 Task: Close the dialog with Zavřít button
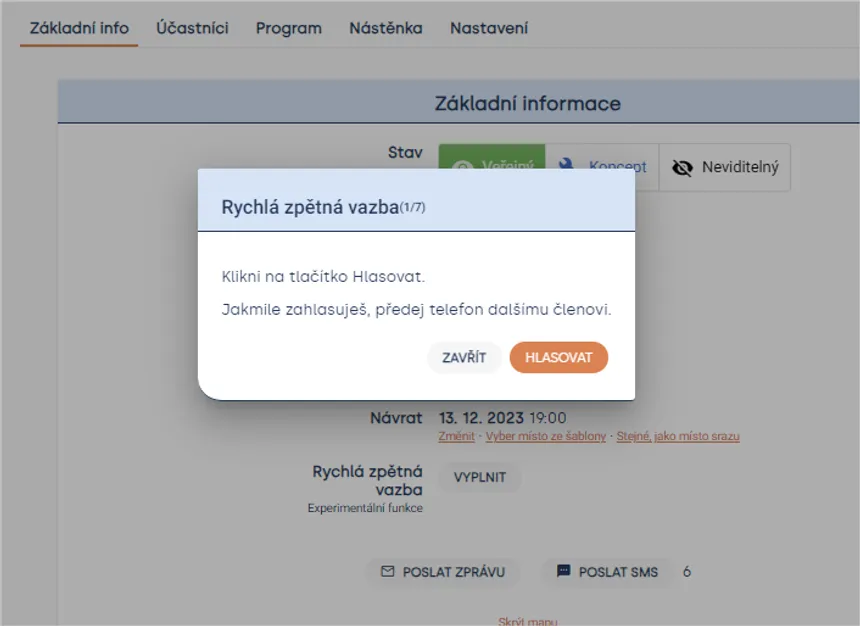click(x=464, y=358)
